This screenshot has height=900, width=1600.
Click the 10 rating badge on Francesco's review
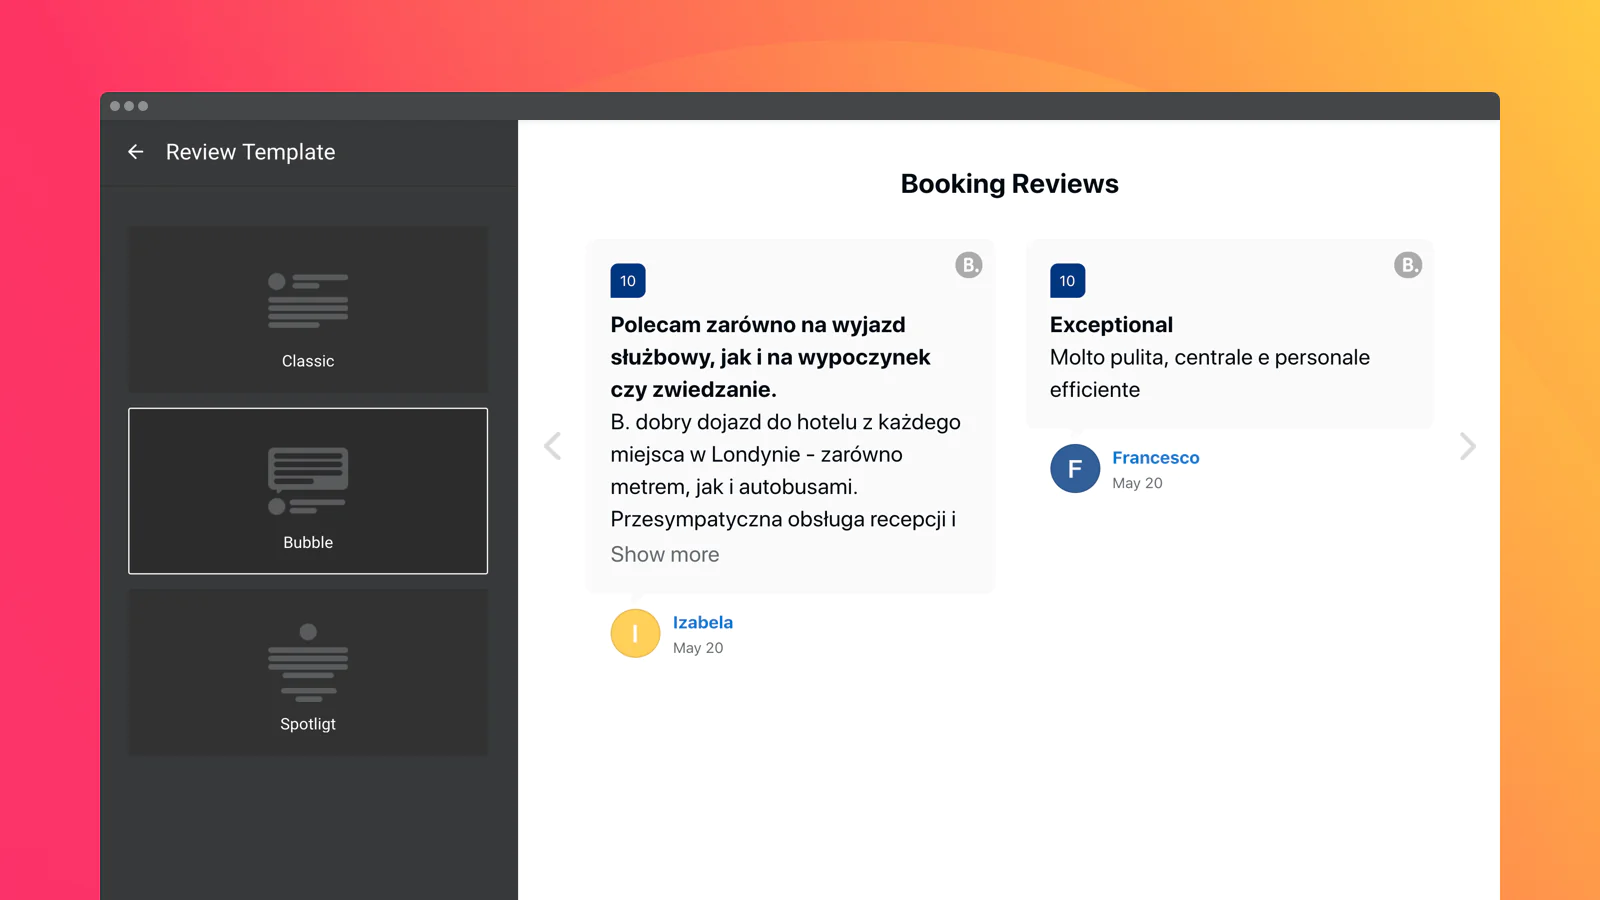coord(1067,281)
